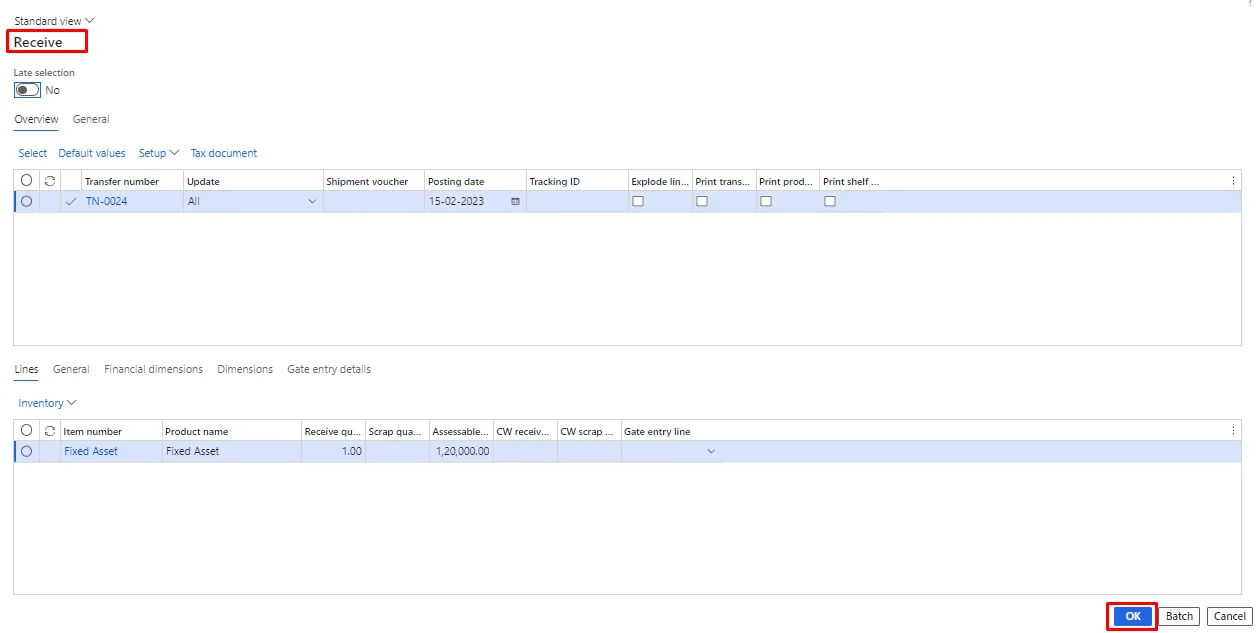
Task: Open lines grid column options menu
Action: (x=1233, y=431)
